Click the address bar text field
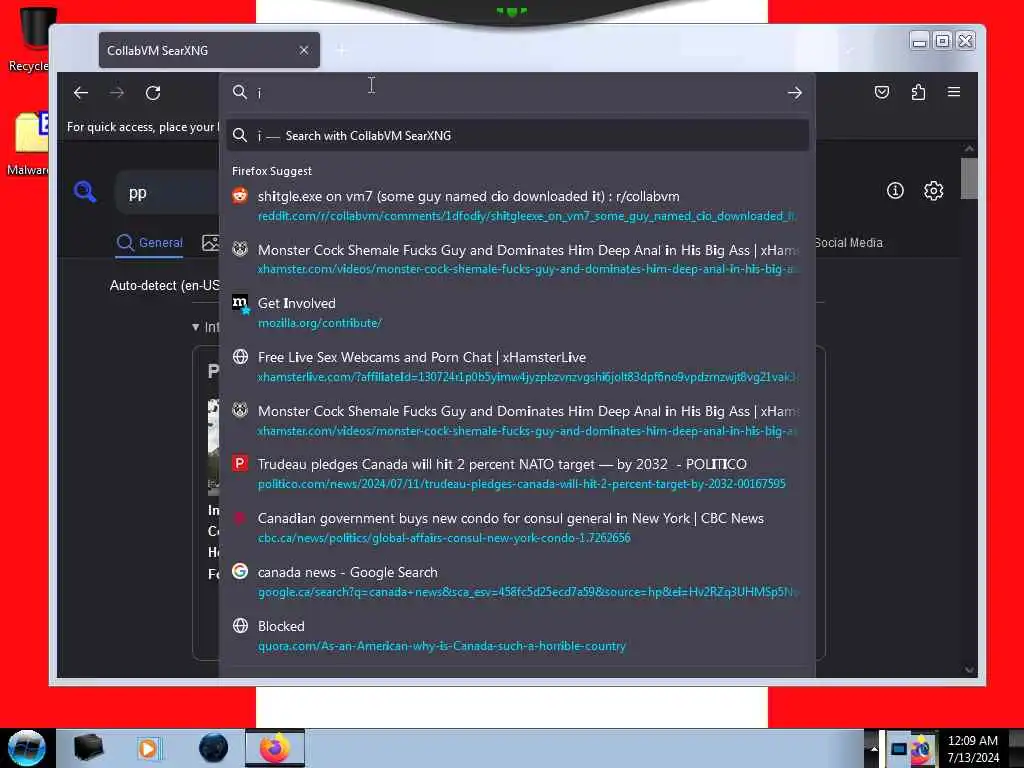This screenshot has height=768, width=1024. tap(516, 93)
